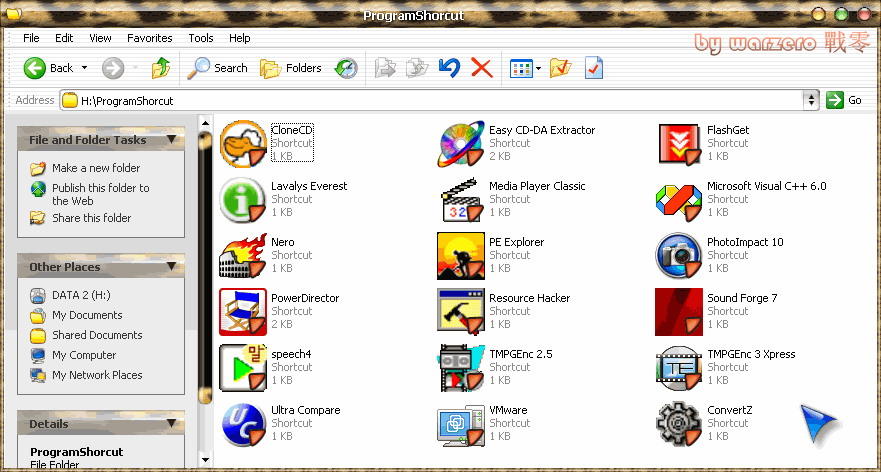Open the Favorites menu
Image resolution: width=881 pixels, height=472 pixels.
click(149, 38)
